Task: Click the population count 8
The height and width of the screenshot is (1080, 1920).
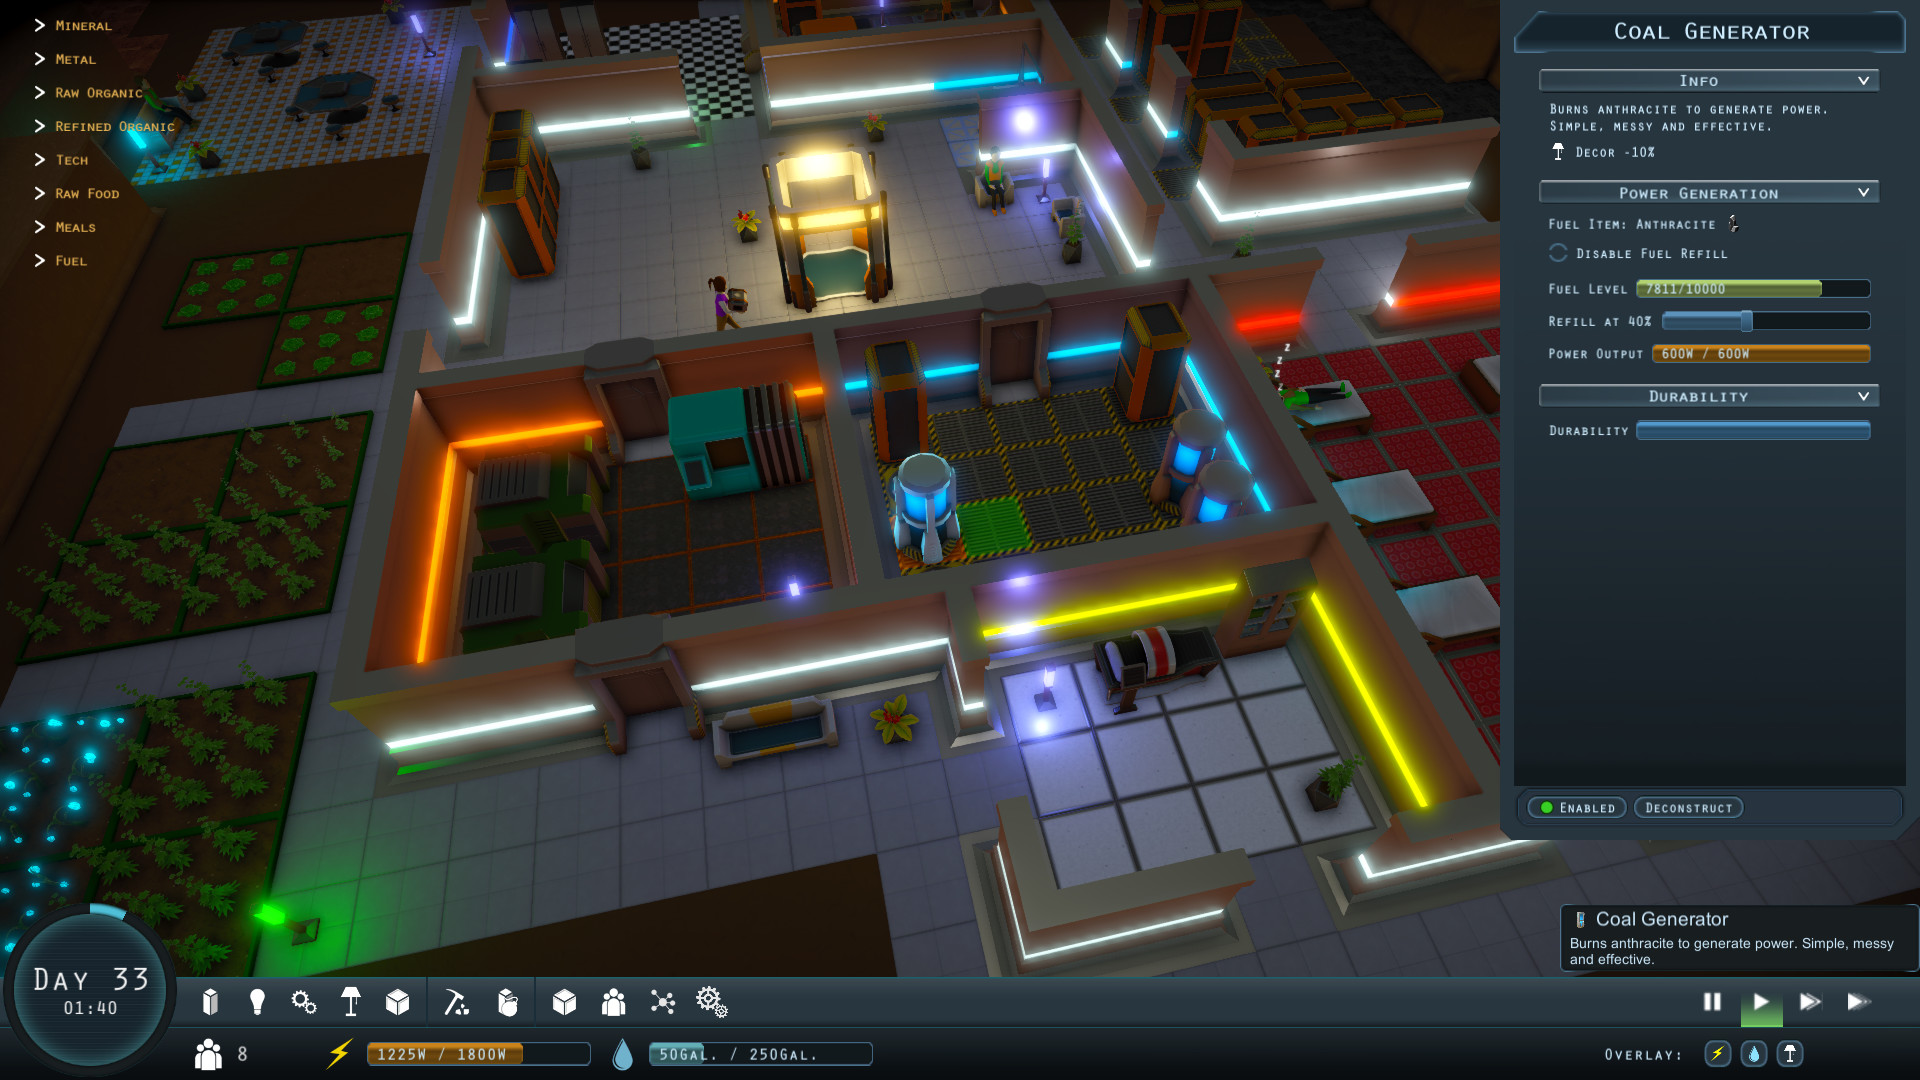Action: click(242, 1054)
